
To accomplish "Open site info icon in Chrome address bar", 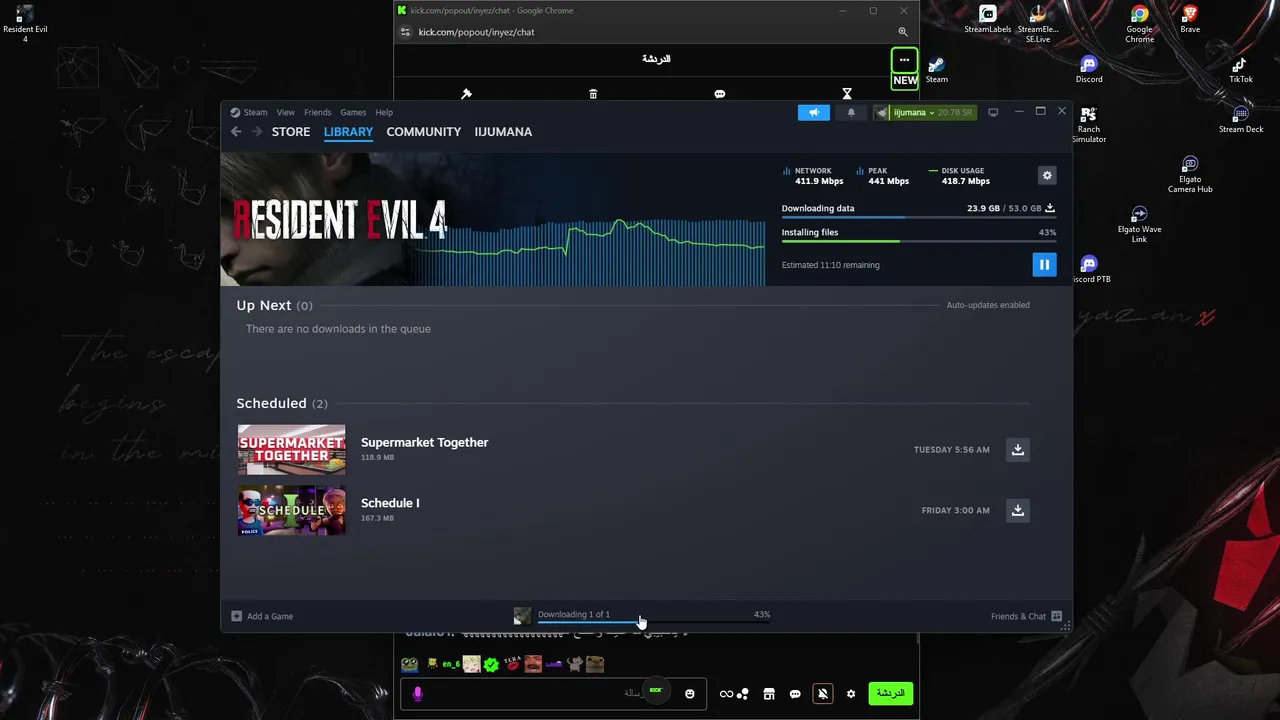I will (405, 32).
